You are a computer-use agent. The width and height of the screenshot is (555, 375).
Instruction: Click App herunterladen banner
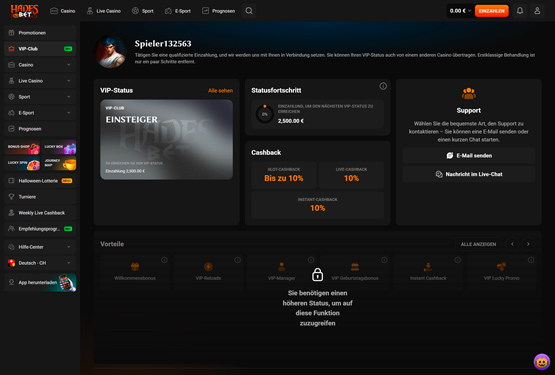coord(40,282)
